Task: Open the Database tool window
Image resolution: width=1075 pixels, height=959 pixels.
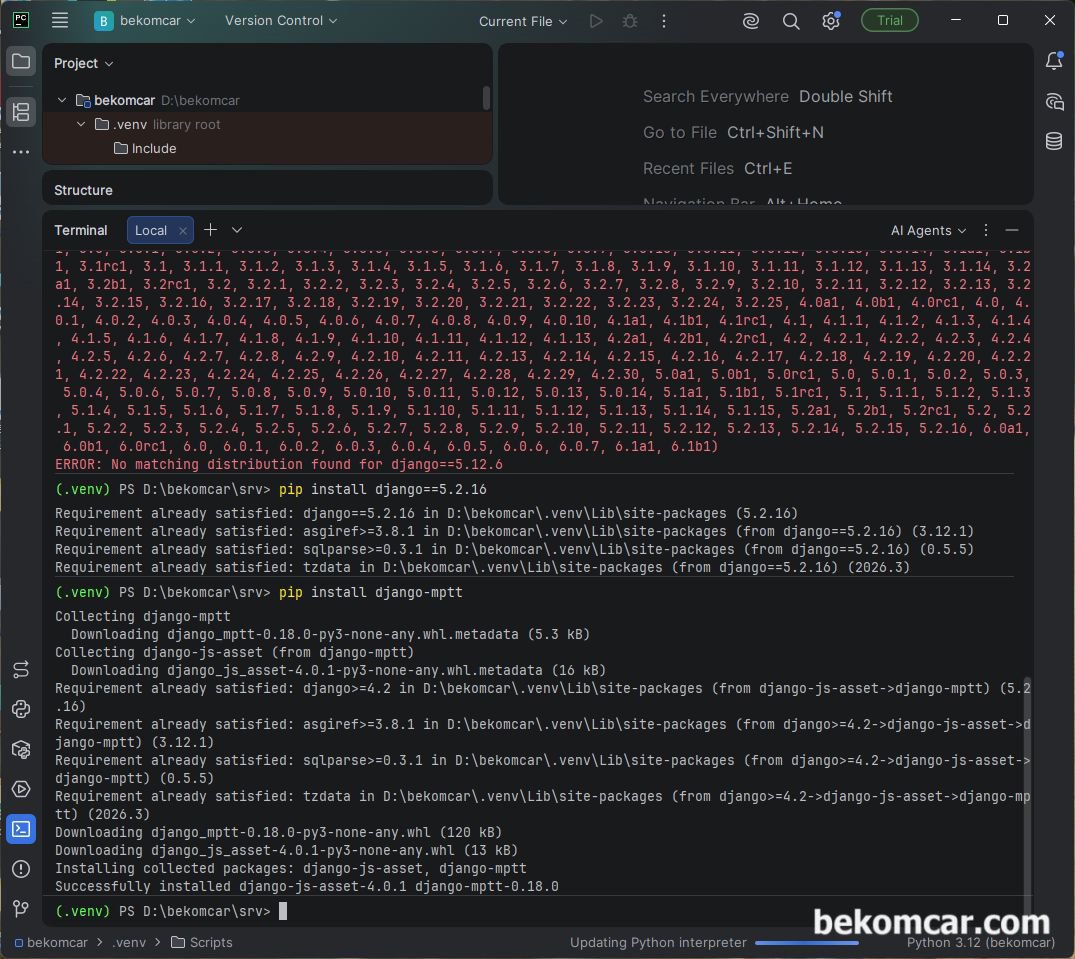Action: [1054, 141]
